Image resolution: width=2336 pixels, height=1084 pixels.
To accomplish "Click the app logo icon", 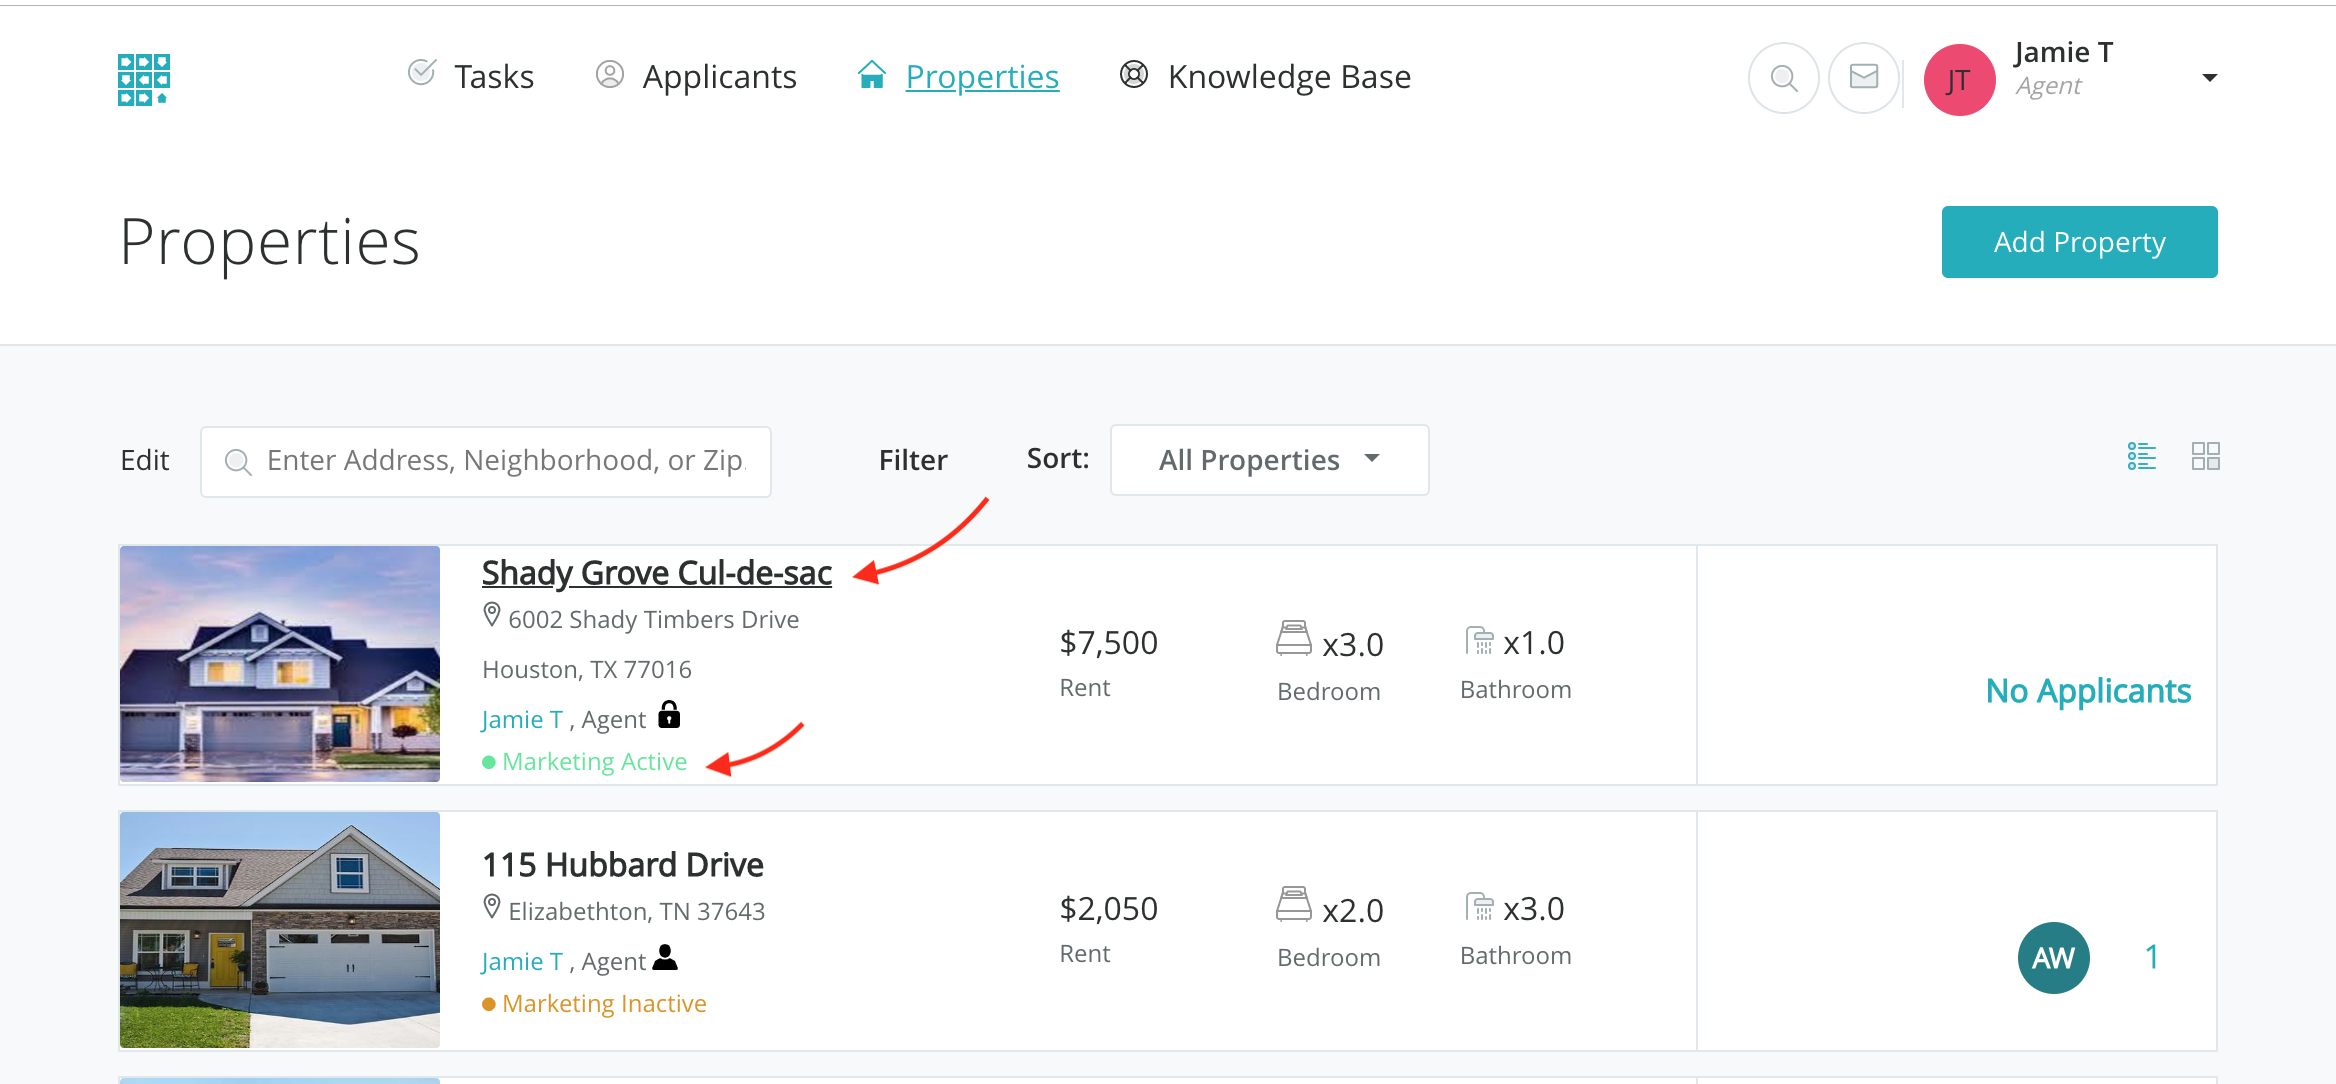I will click(x=144, y=79).
